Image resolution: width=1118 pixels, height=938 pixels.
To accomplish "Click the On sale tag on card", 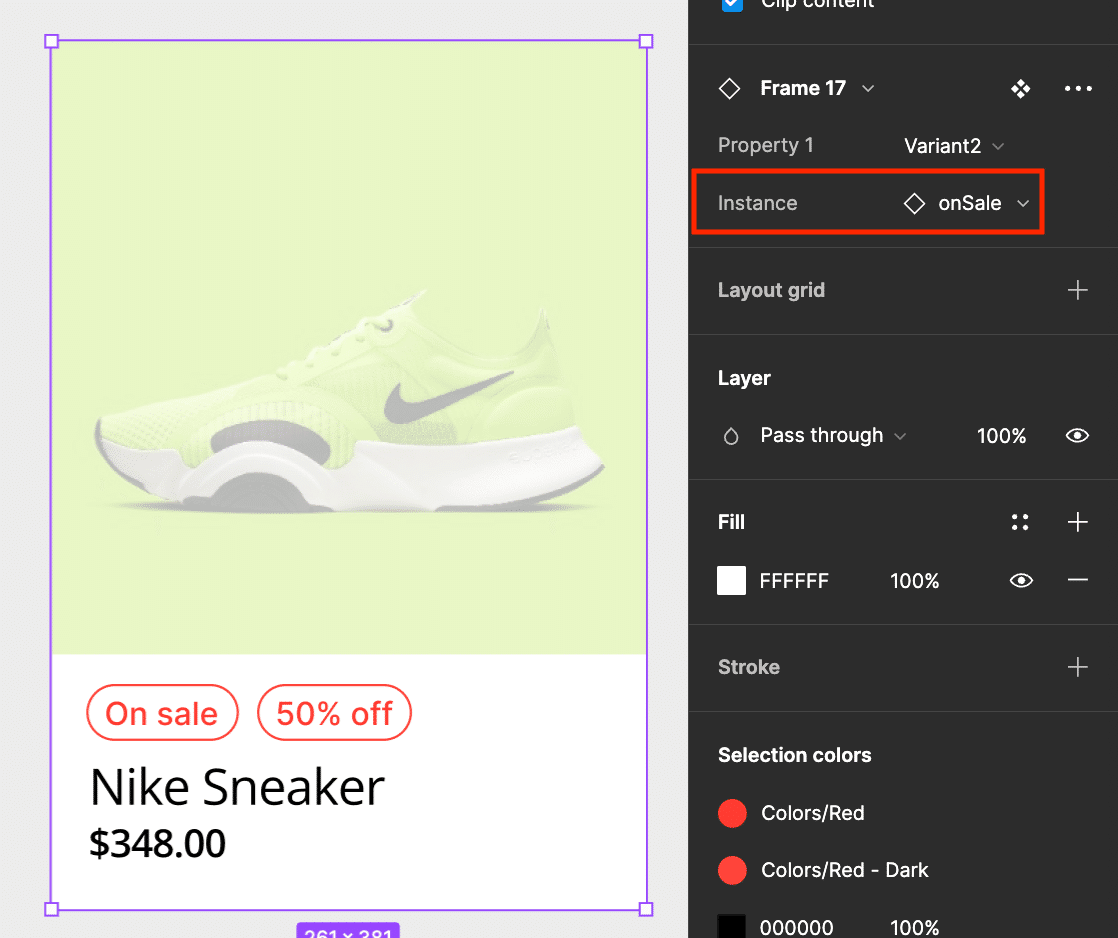I will [162, 713].
